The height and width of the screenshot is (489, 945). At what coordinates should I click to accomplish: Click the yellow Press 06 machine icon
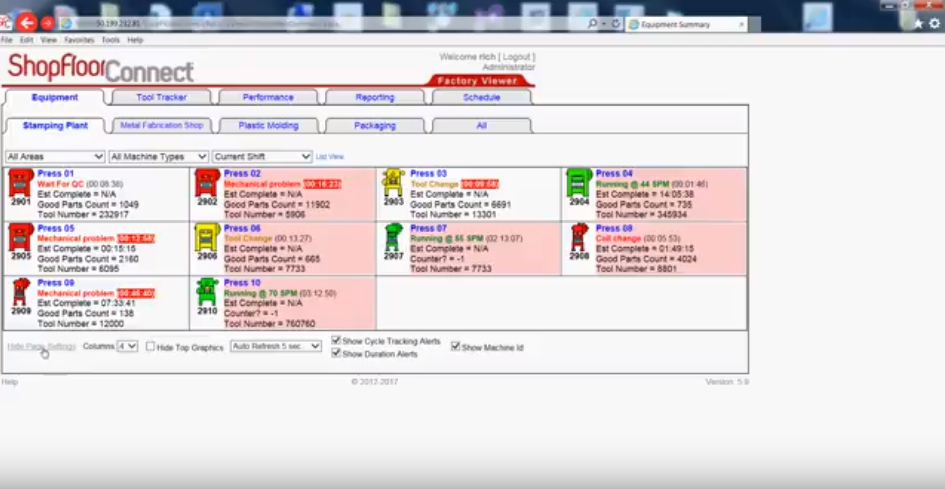pyautogui.click(x=206, y=238)
